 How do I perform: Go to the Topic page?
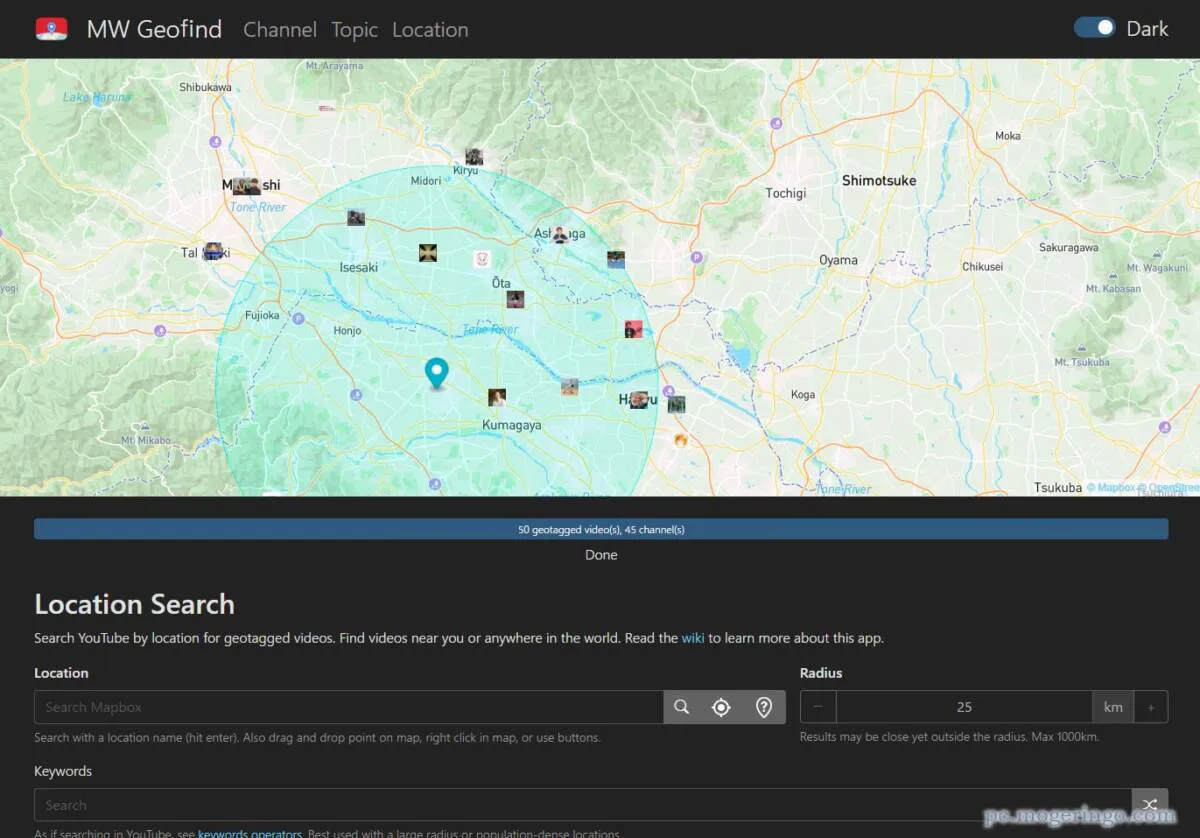(x=355, y=30)
